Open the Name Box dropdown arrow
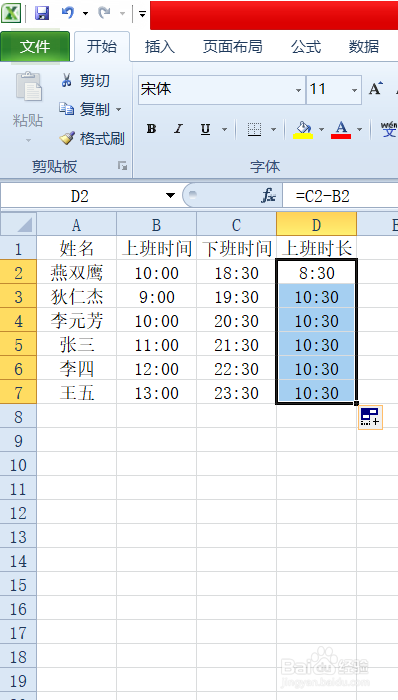This screenshot has height=700, width=398. [170, 196]
